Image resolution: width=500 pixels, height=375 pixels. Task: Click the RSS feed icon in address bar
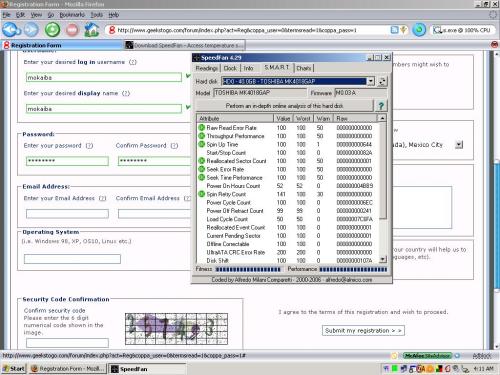coord(394,30)
